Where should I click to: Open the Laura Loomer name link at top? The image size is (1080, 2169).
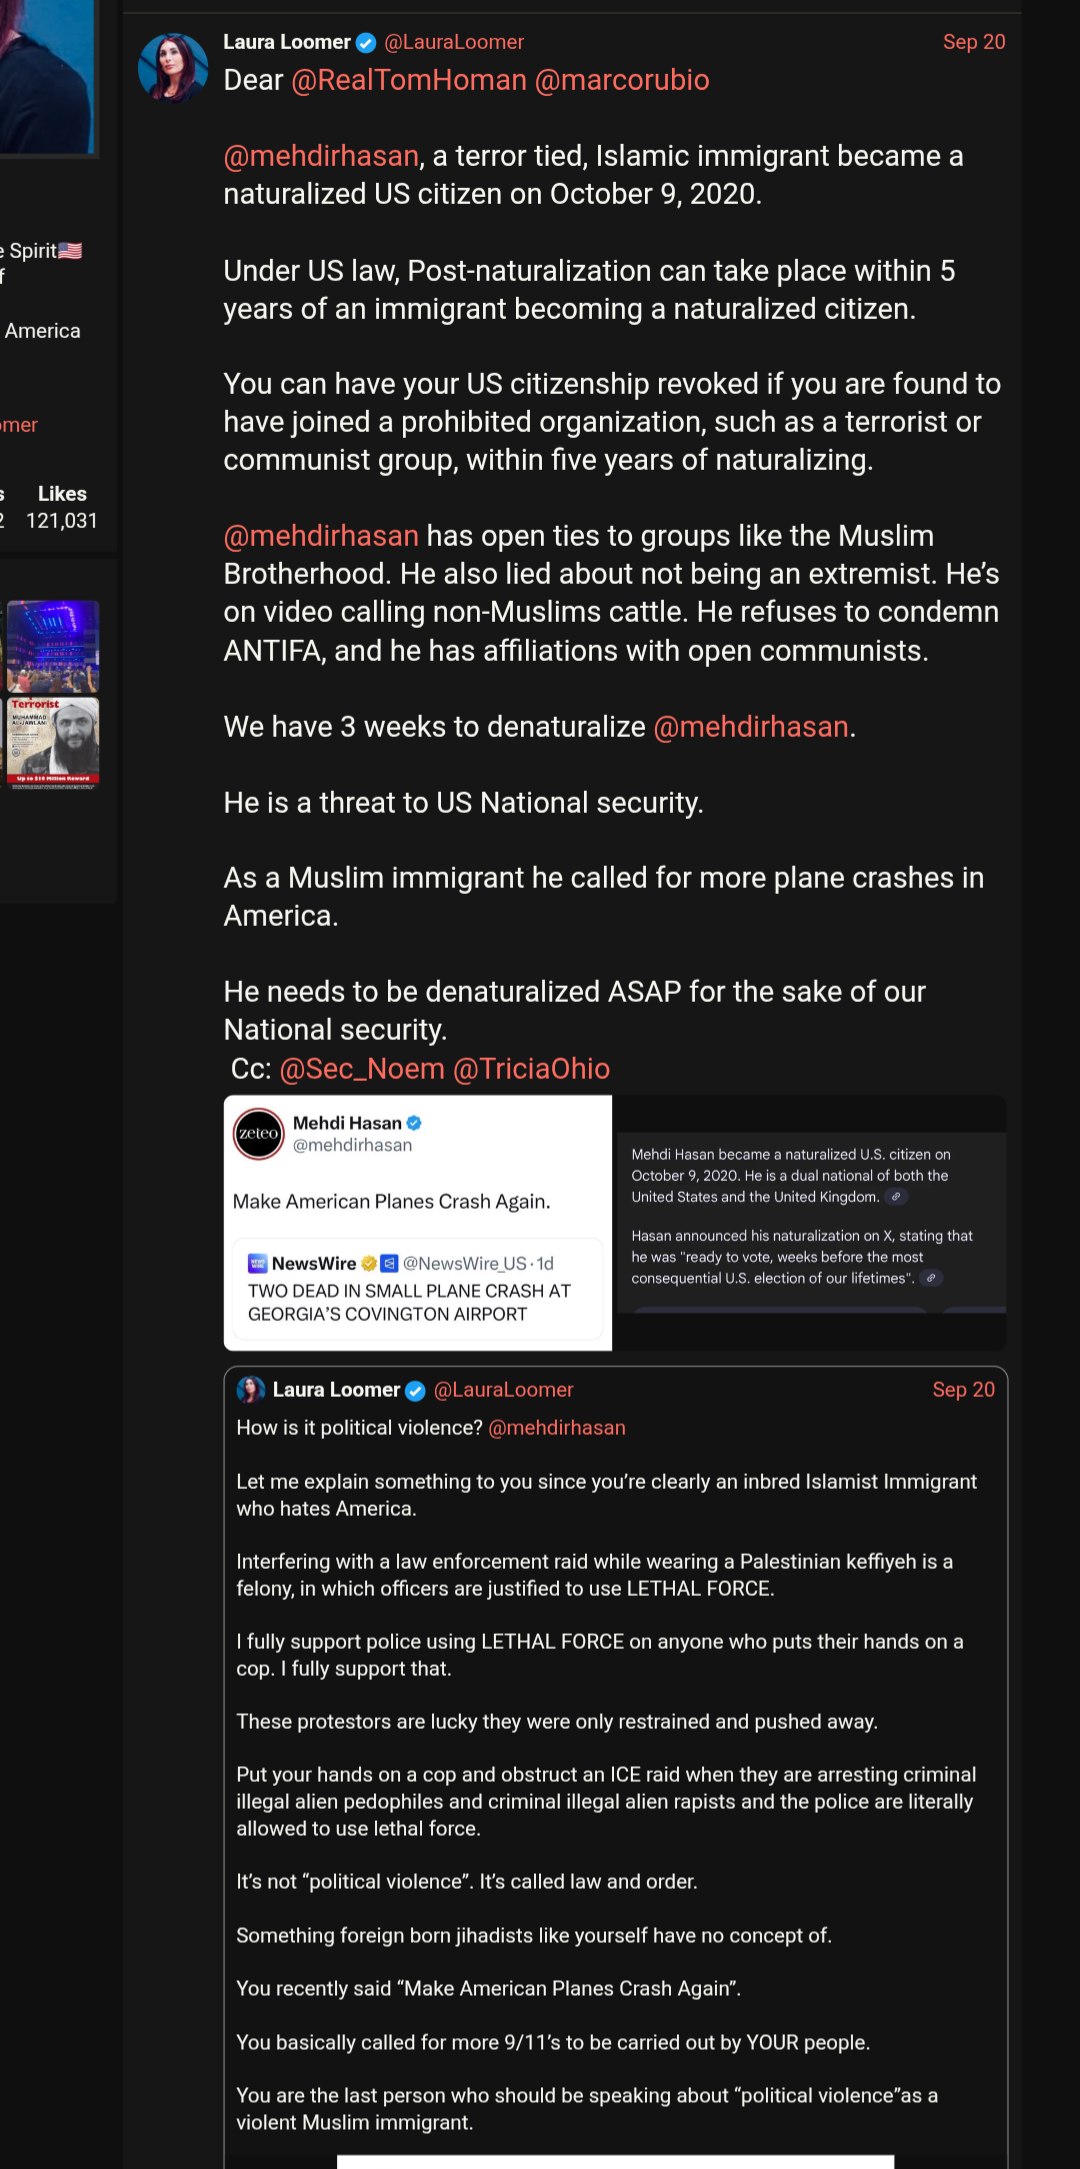coord(286,42)
